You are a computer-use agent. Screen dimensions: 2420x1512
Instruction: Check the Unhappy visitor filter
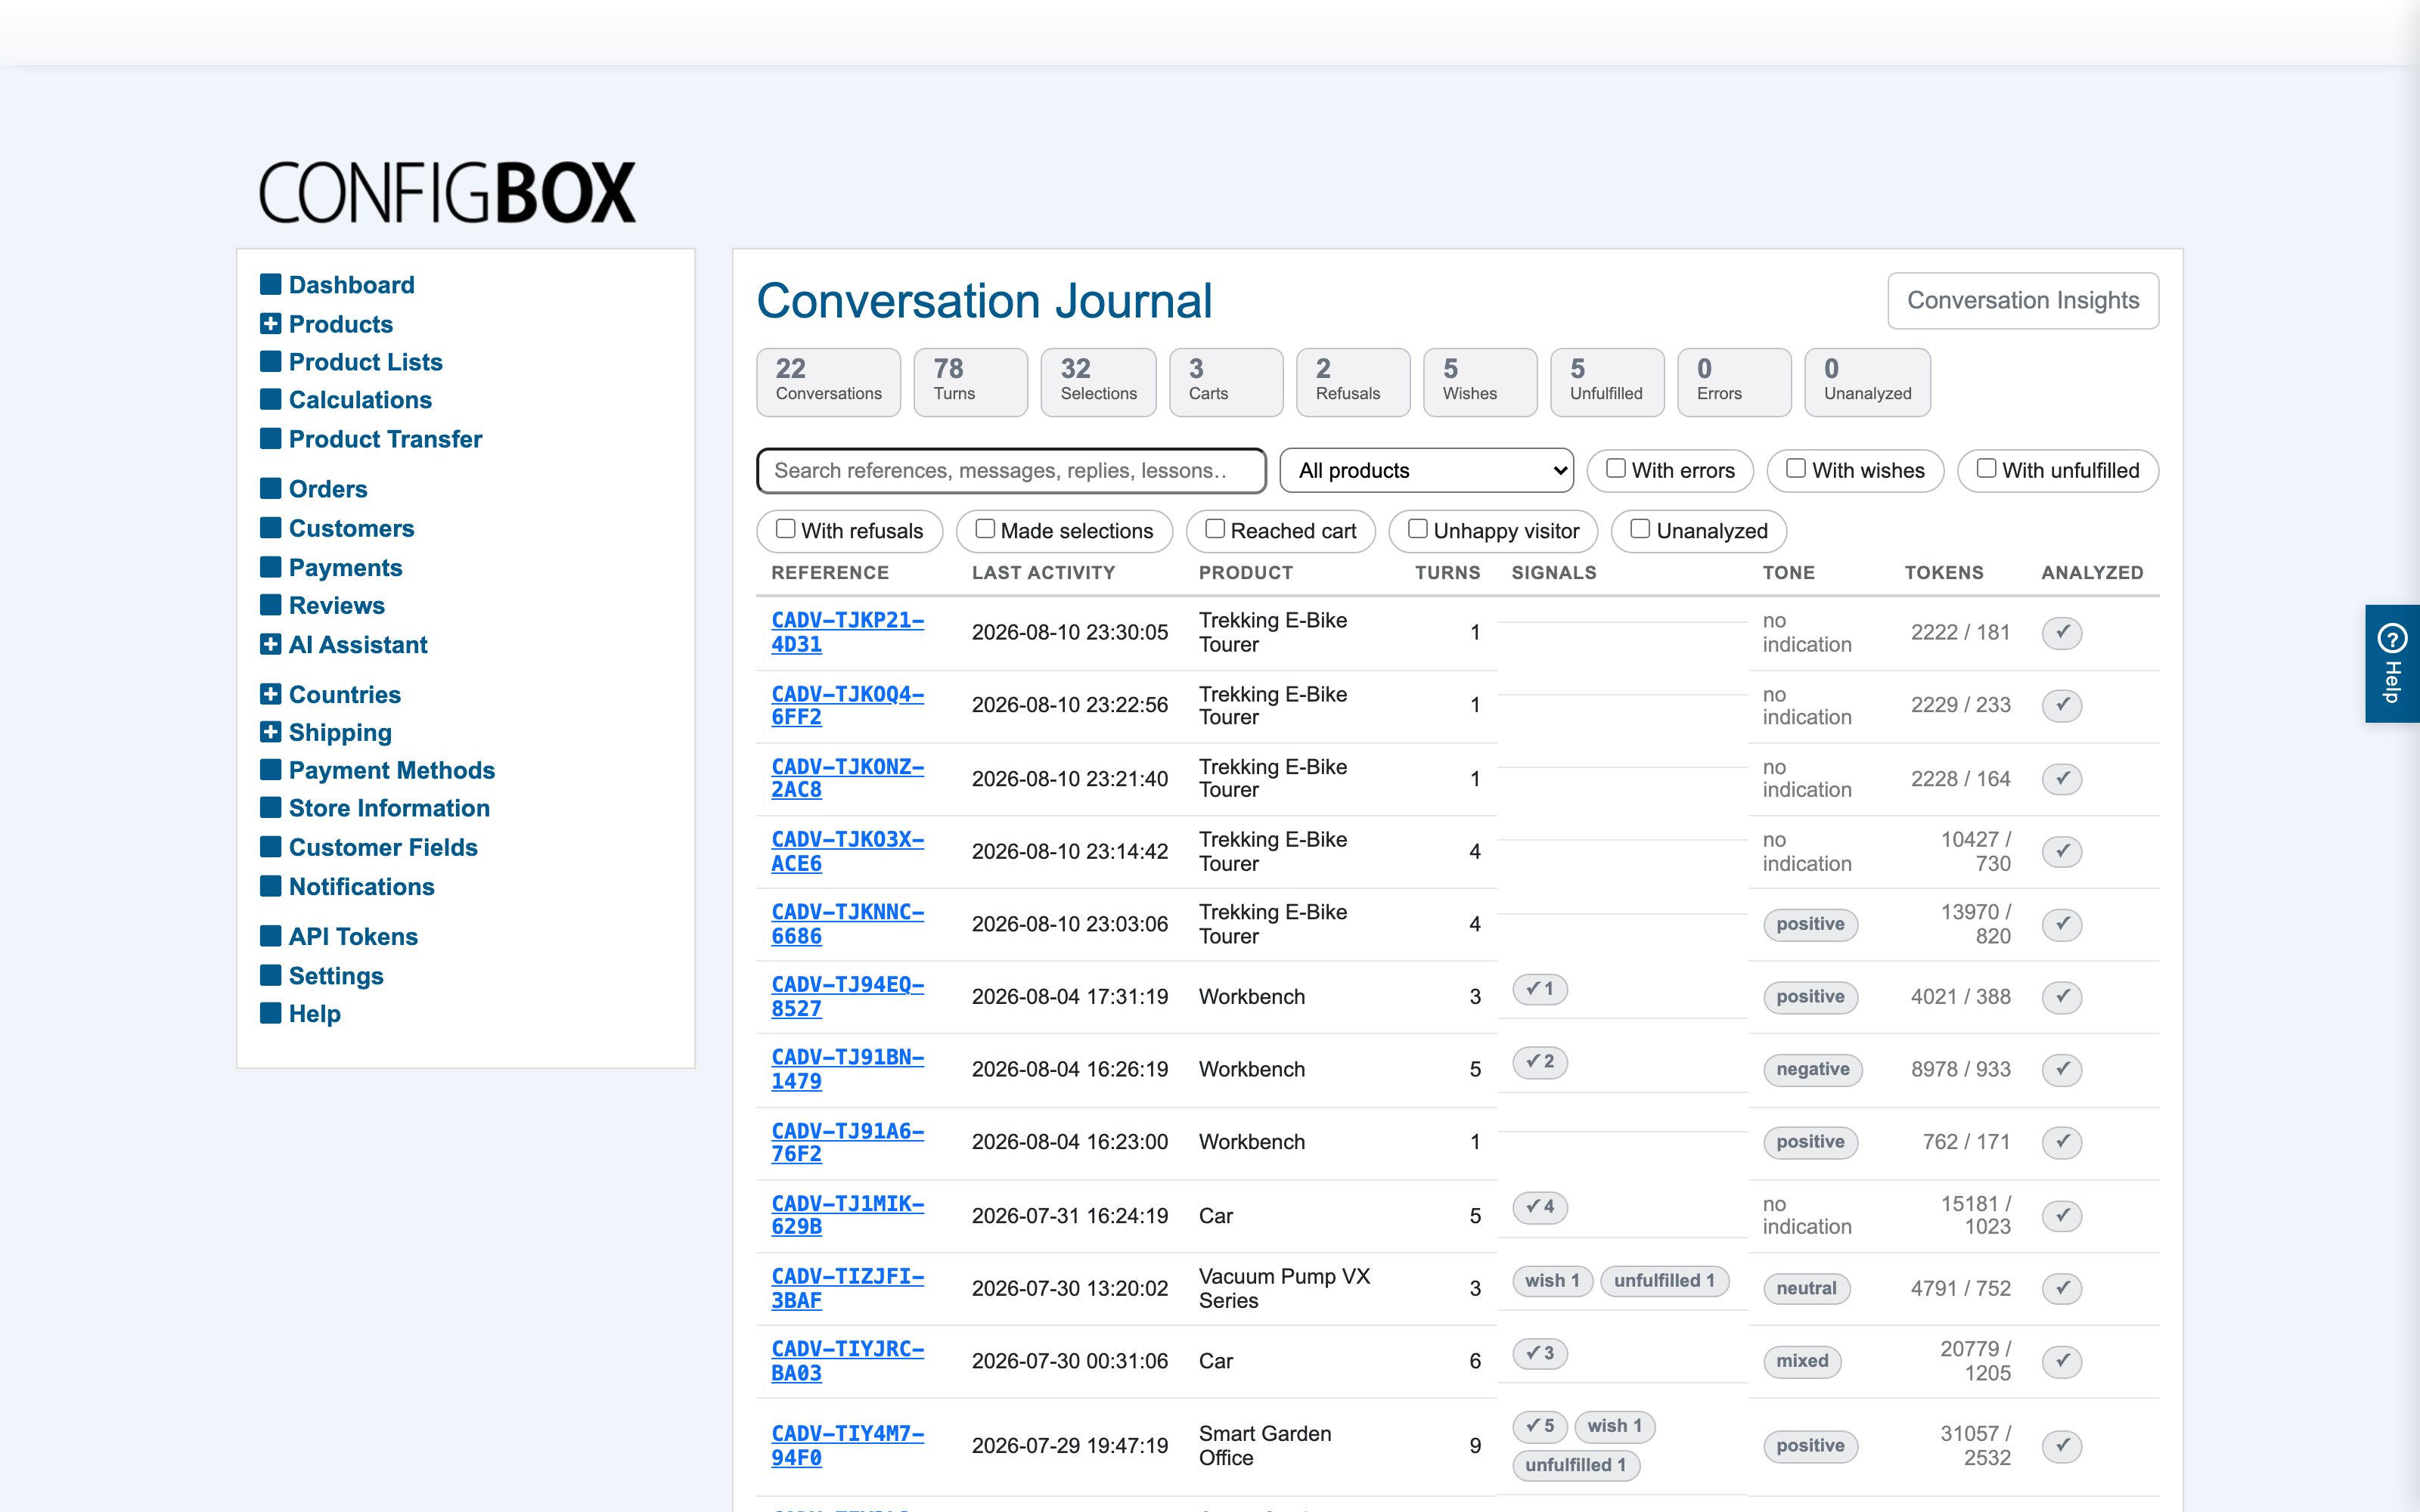[x=1417, y=529]
